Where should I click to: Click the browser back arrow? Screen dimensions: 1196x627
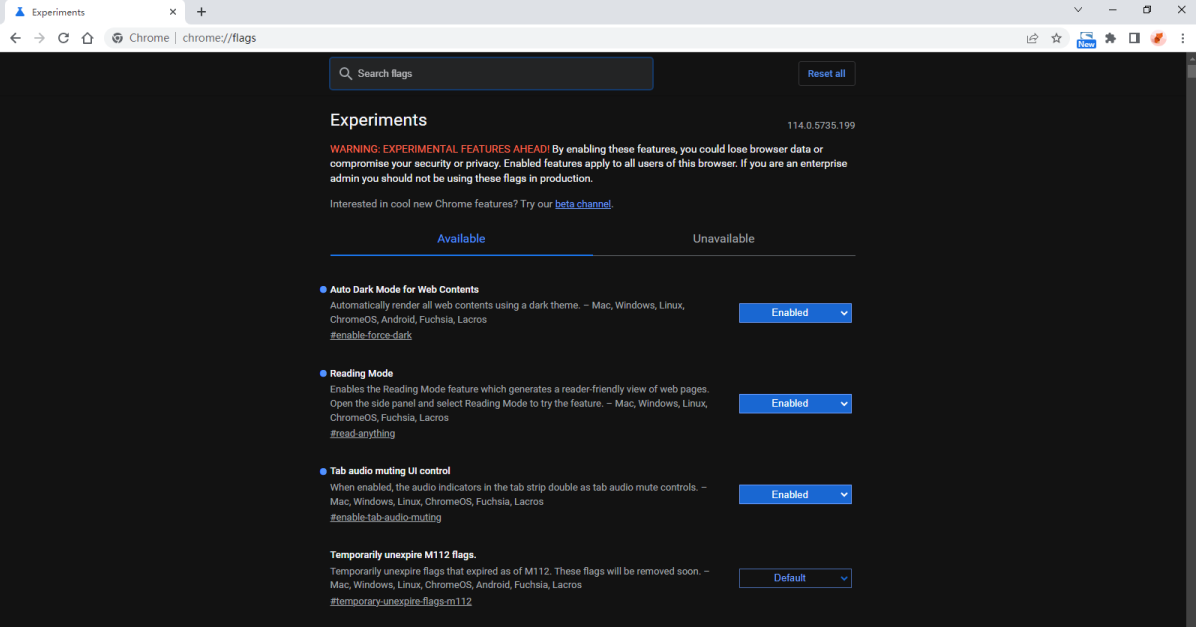click(15, 38)
